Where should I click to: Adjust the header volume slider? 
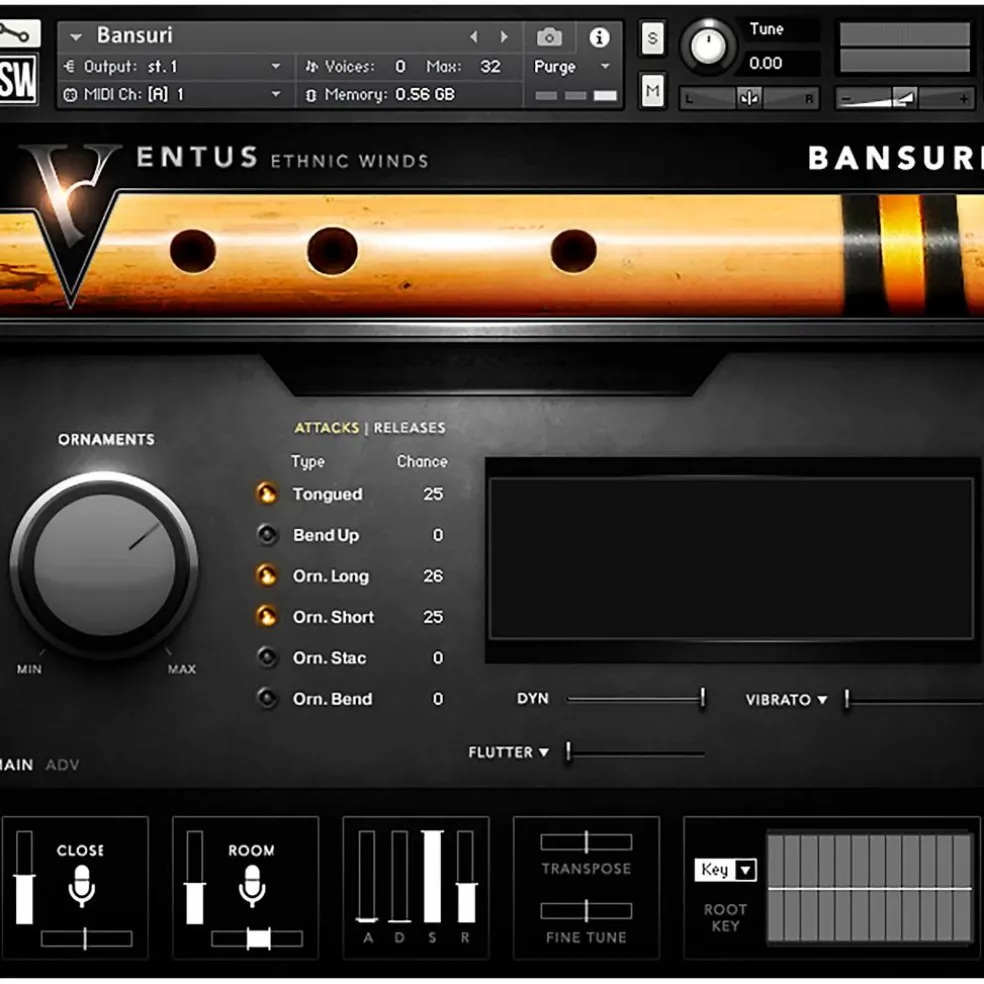tap(904, 99)
